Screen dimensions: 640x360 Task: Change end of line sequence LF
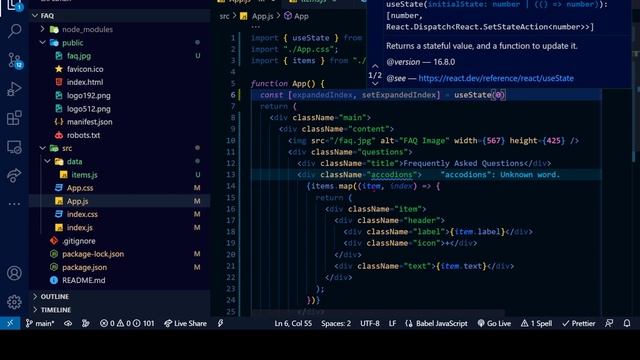coord(392,323)
